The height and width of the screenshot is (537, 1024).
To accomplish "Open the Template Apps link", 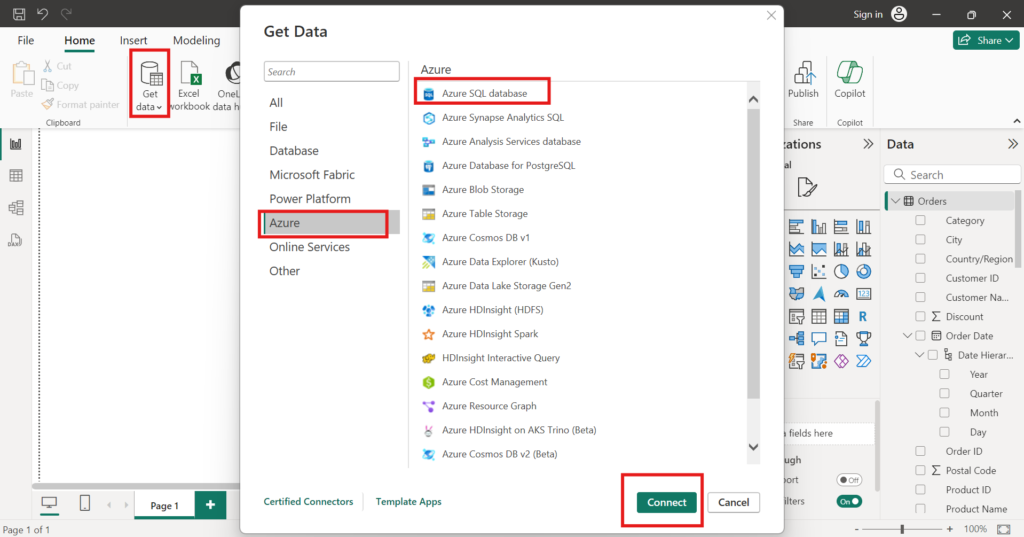I will (x=408, y=502).
